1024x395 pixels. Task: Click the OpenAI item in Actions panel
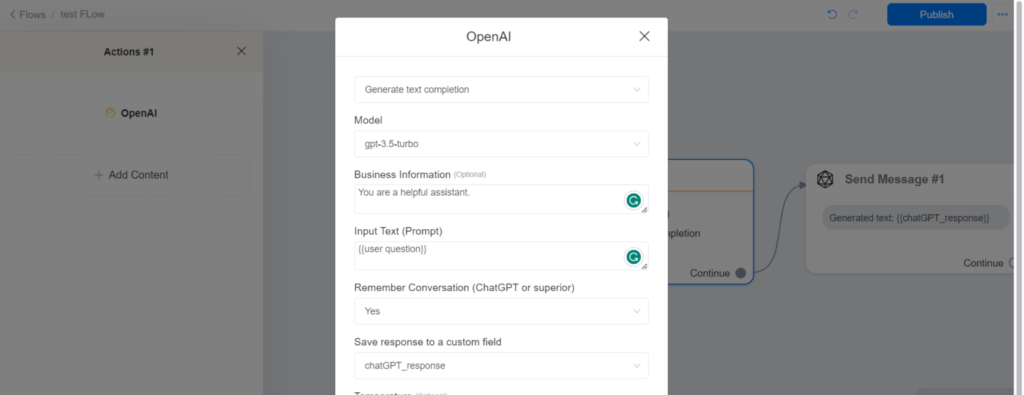coord(131,113)
